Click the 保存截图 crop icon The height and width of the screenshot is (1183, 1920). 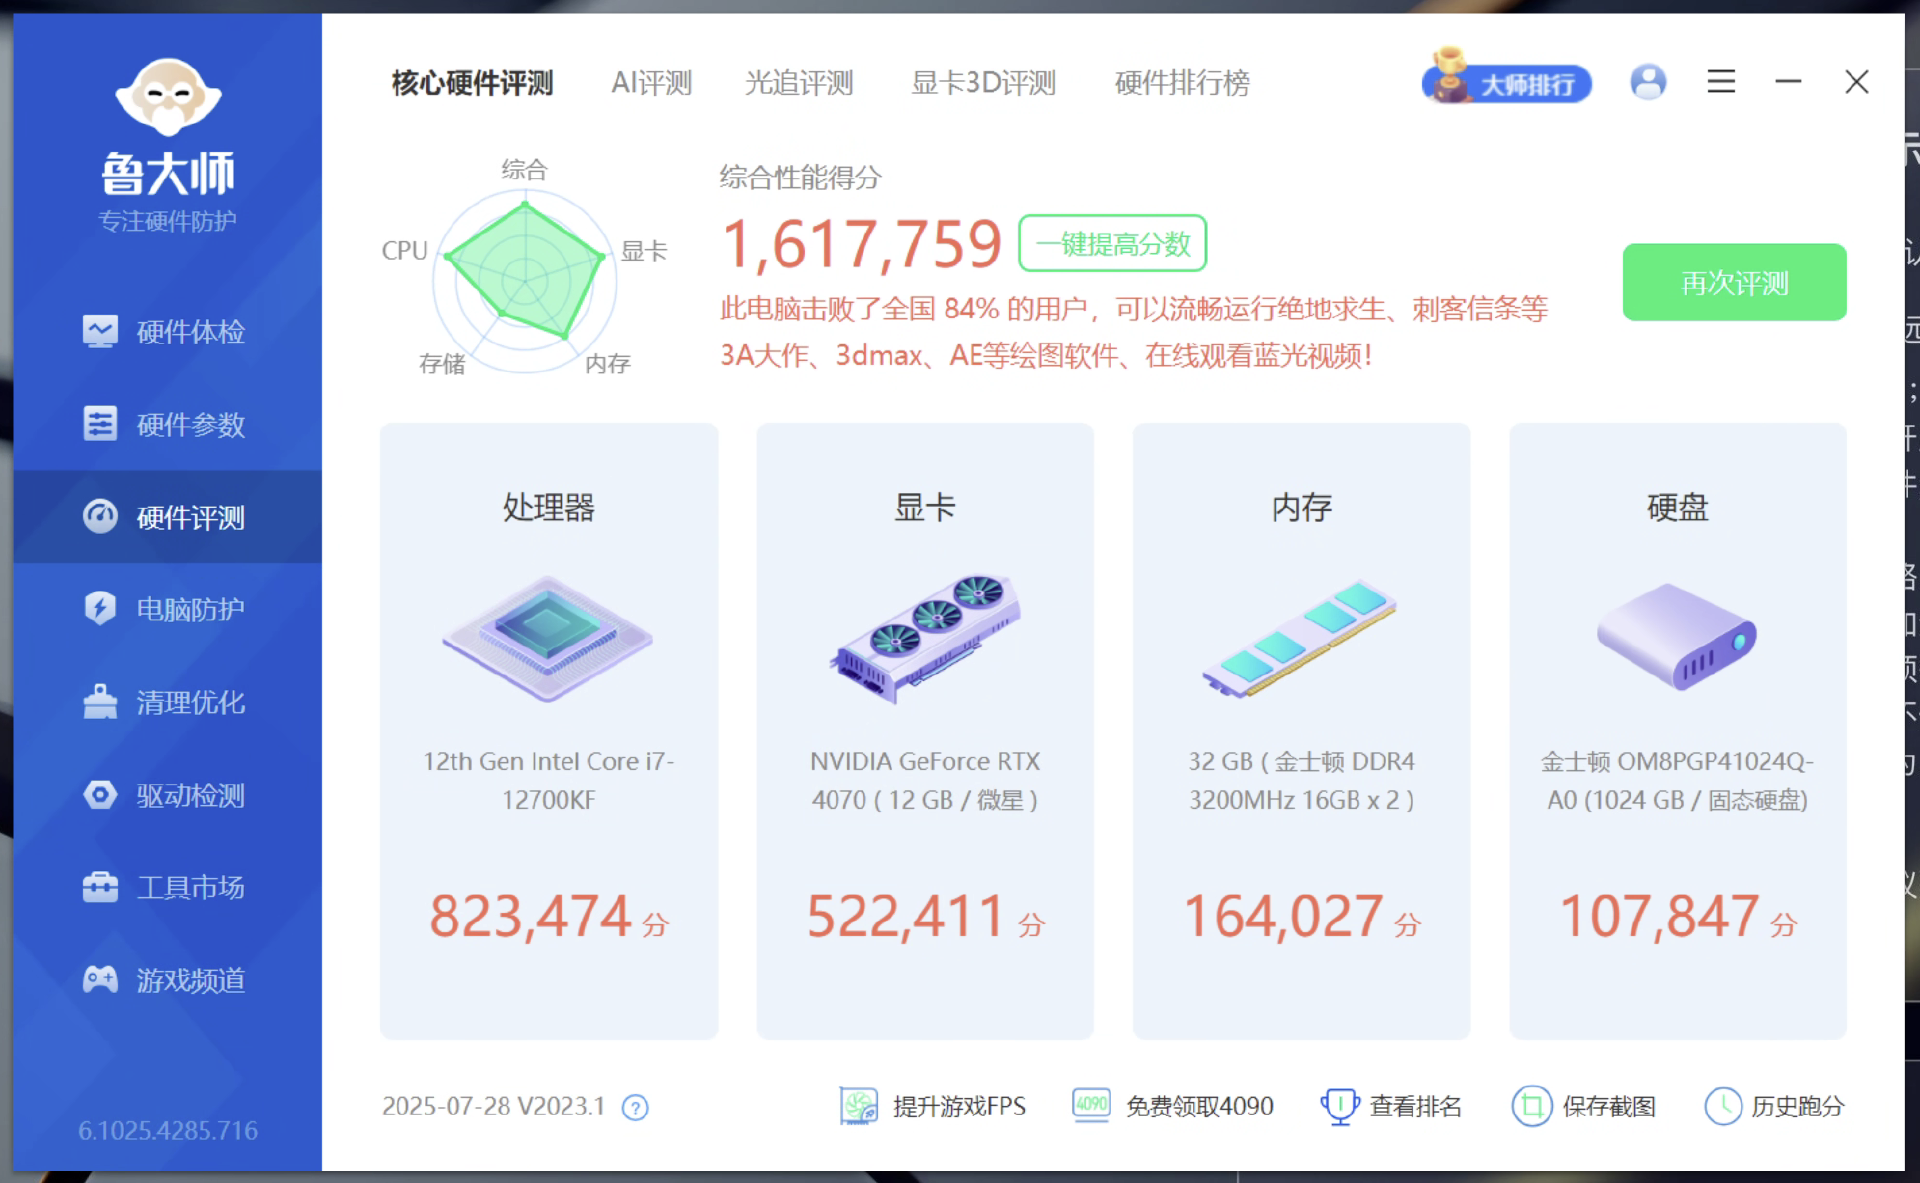pyautogui.click(x=1531, y=1106)
